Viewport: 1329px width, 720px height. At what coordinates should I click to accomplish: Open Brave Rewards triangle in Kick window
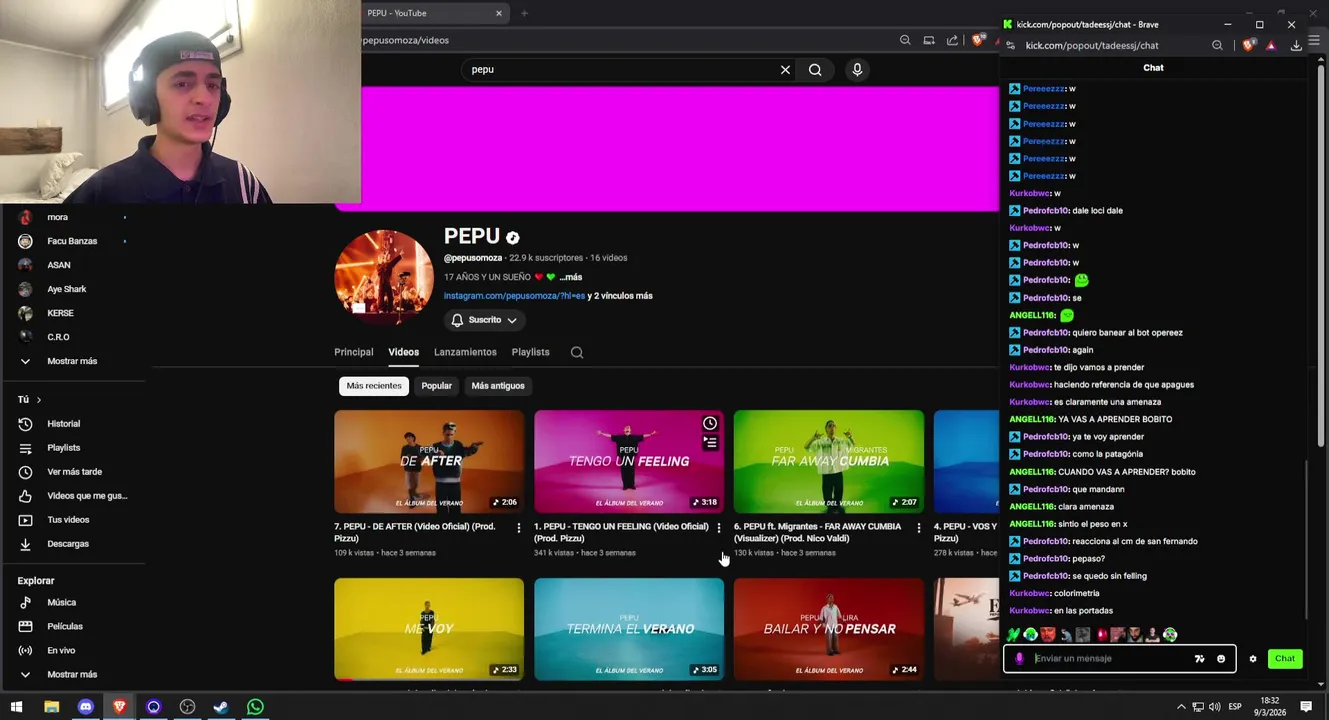pos(1271,46)
